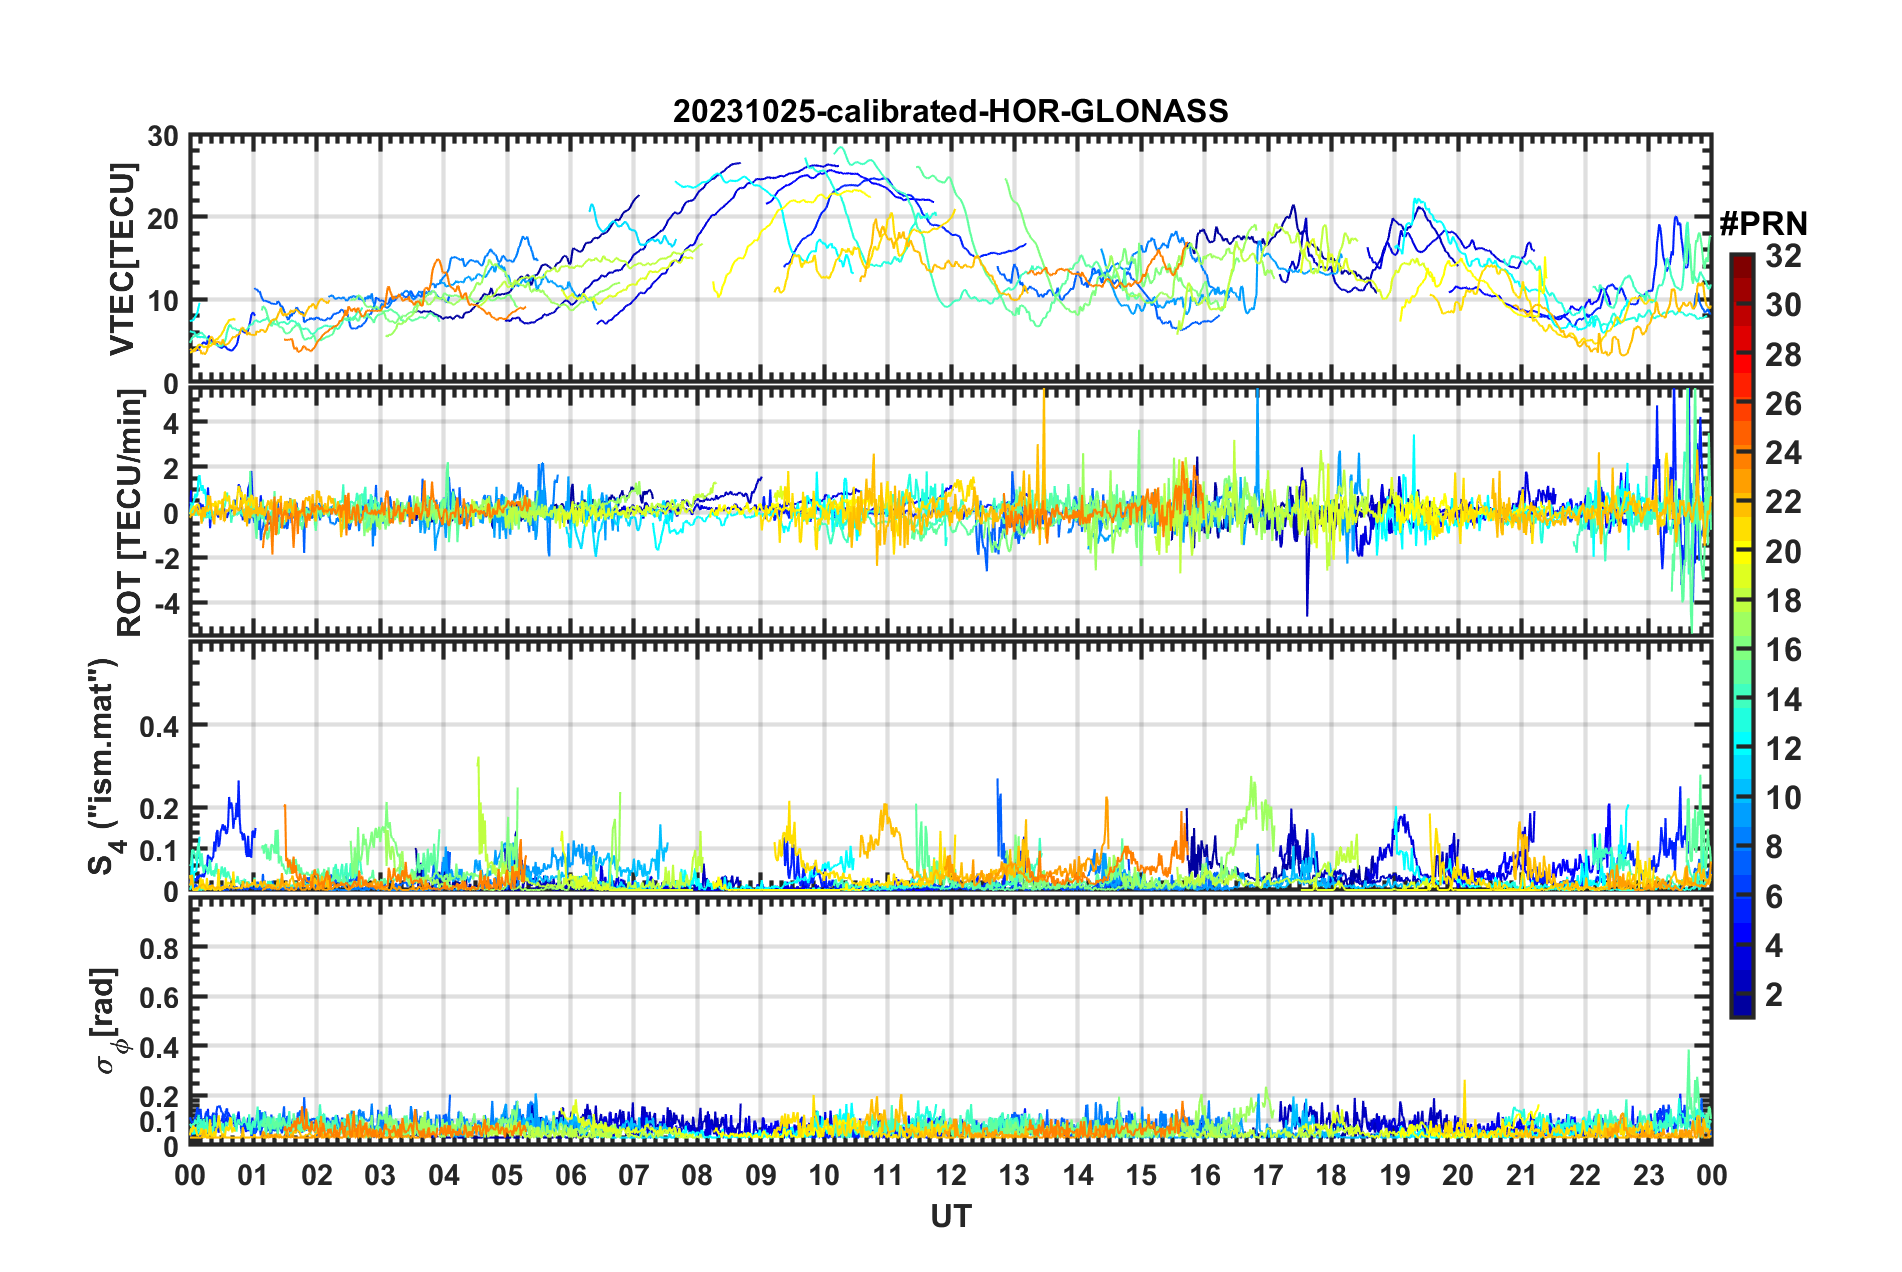Click the 17 hour tick on the UT axis
Viewport: 1902px width, 1272px height.
point(1268,1175)
